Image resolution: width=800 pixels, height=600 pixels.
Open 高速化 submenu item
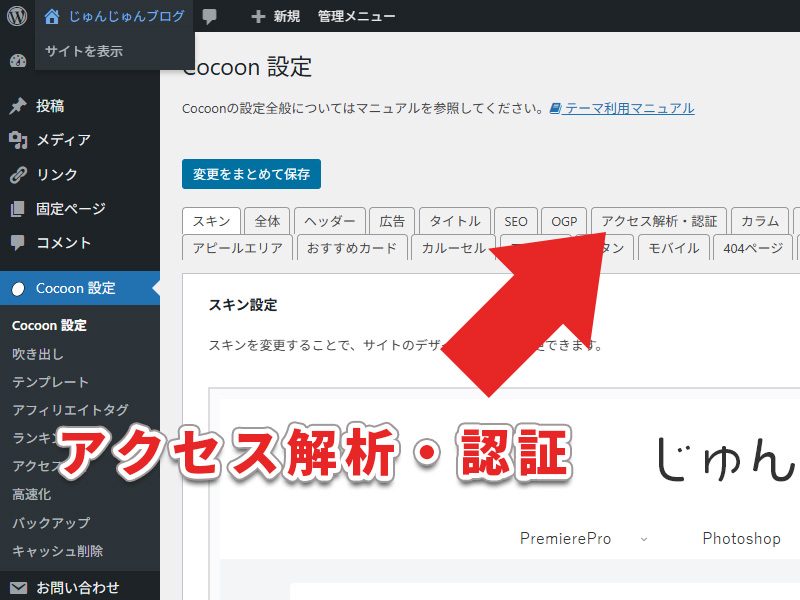pyautogui.click(x=32, y=494)
